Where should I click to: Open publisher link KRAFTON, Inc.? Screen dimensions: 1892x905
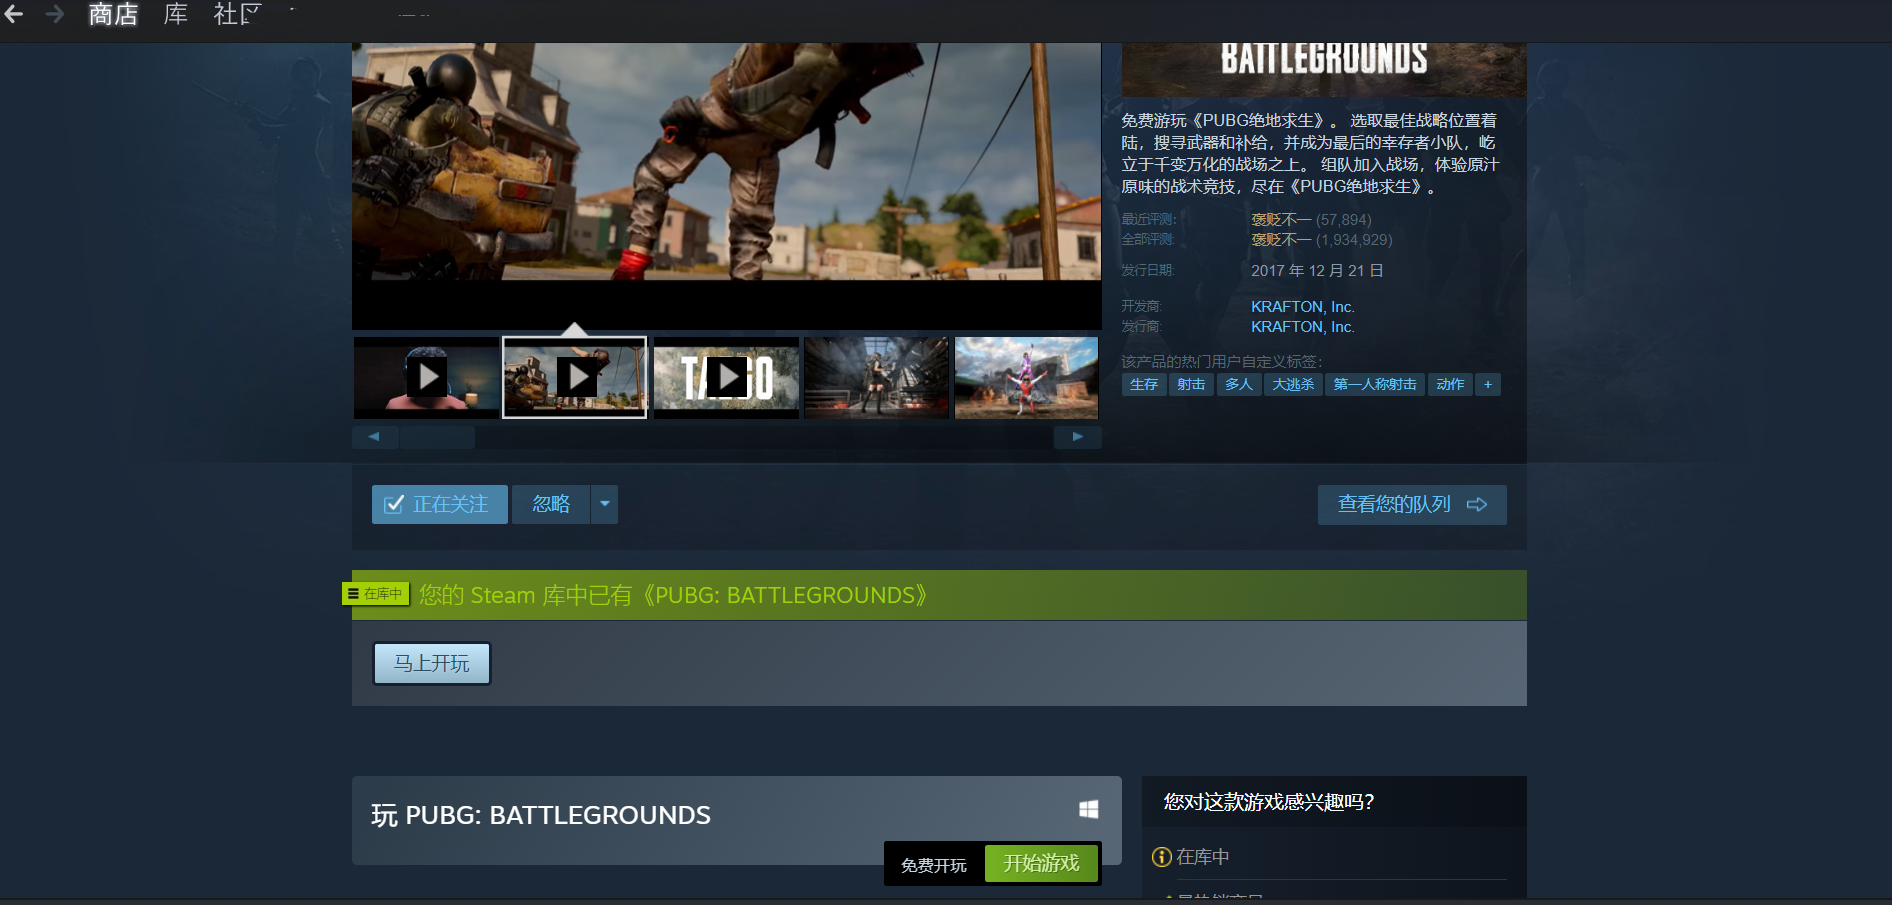click(1303, 327)
